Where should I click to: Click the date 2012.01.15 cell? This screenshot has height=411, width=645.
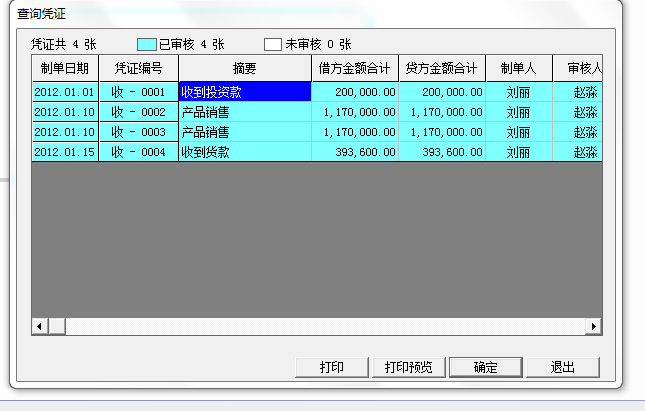pyautogui.click(x=65, y=152)
